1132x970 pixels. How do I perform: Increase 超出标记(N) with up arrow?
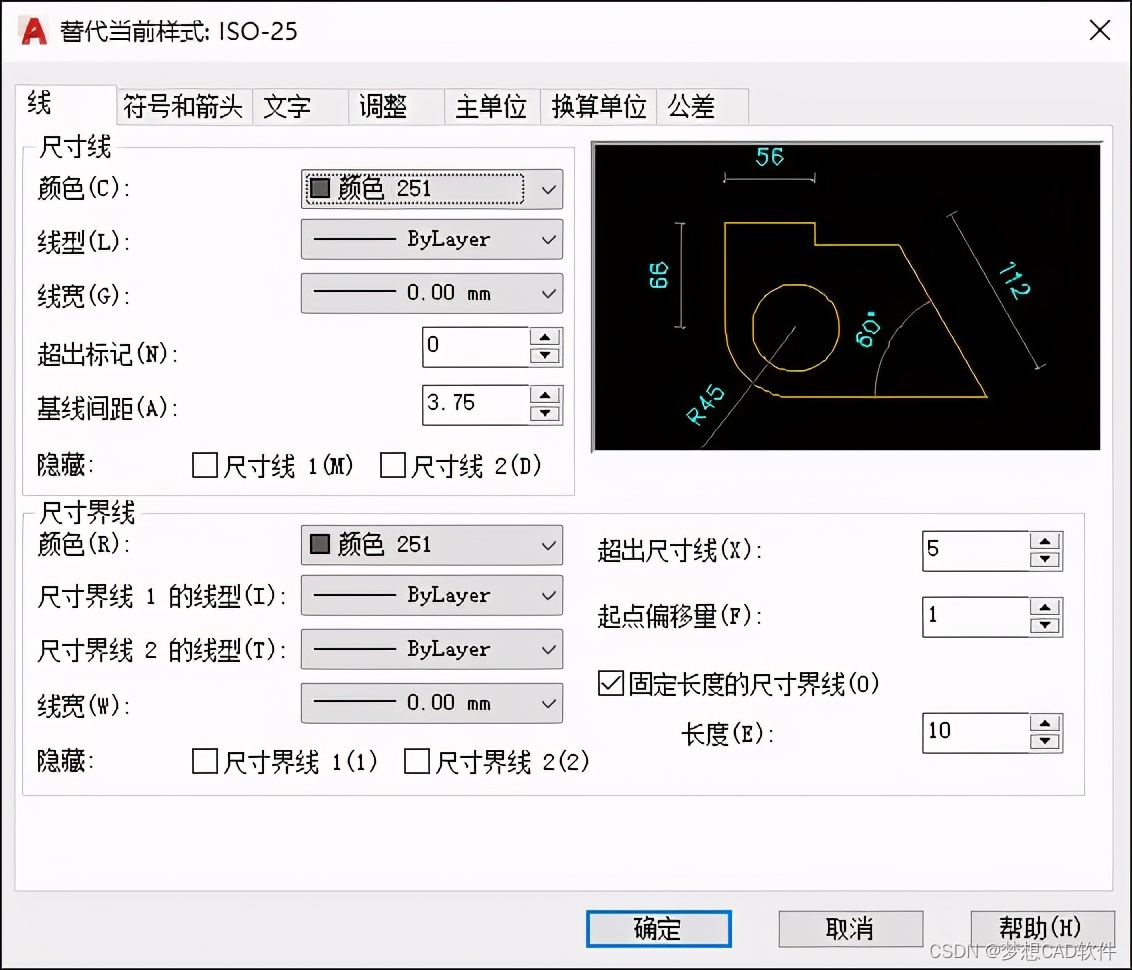(545, 337)
